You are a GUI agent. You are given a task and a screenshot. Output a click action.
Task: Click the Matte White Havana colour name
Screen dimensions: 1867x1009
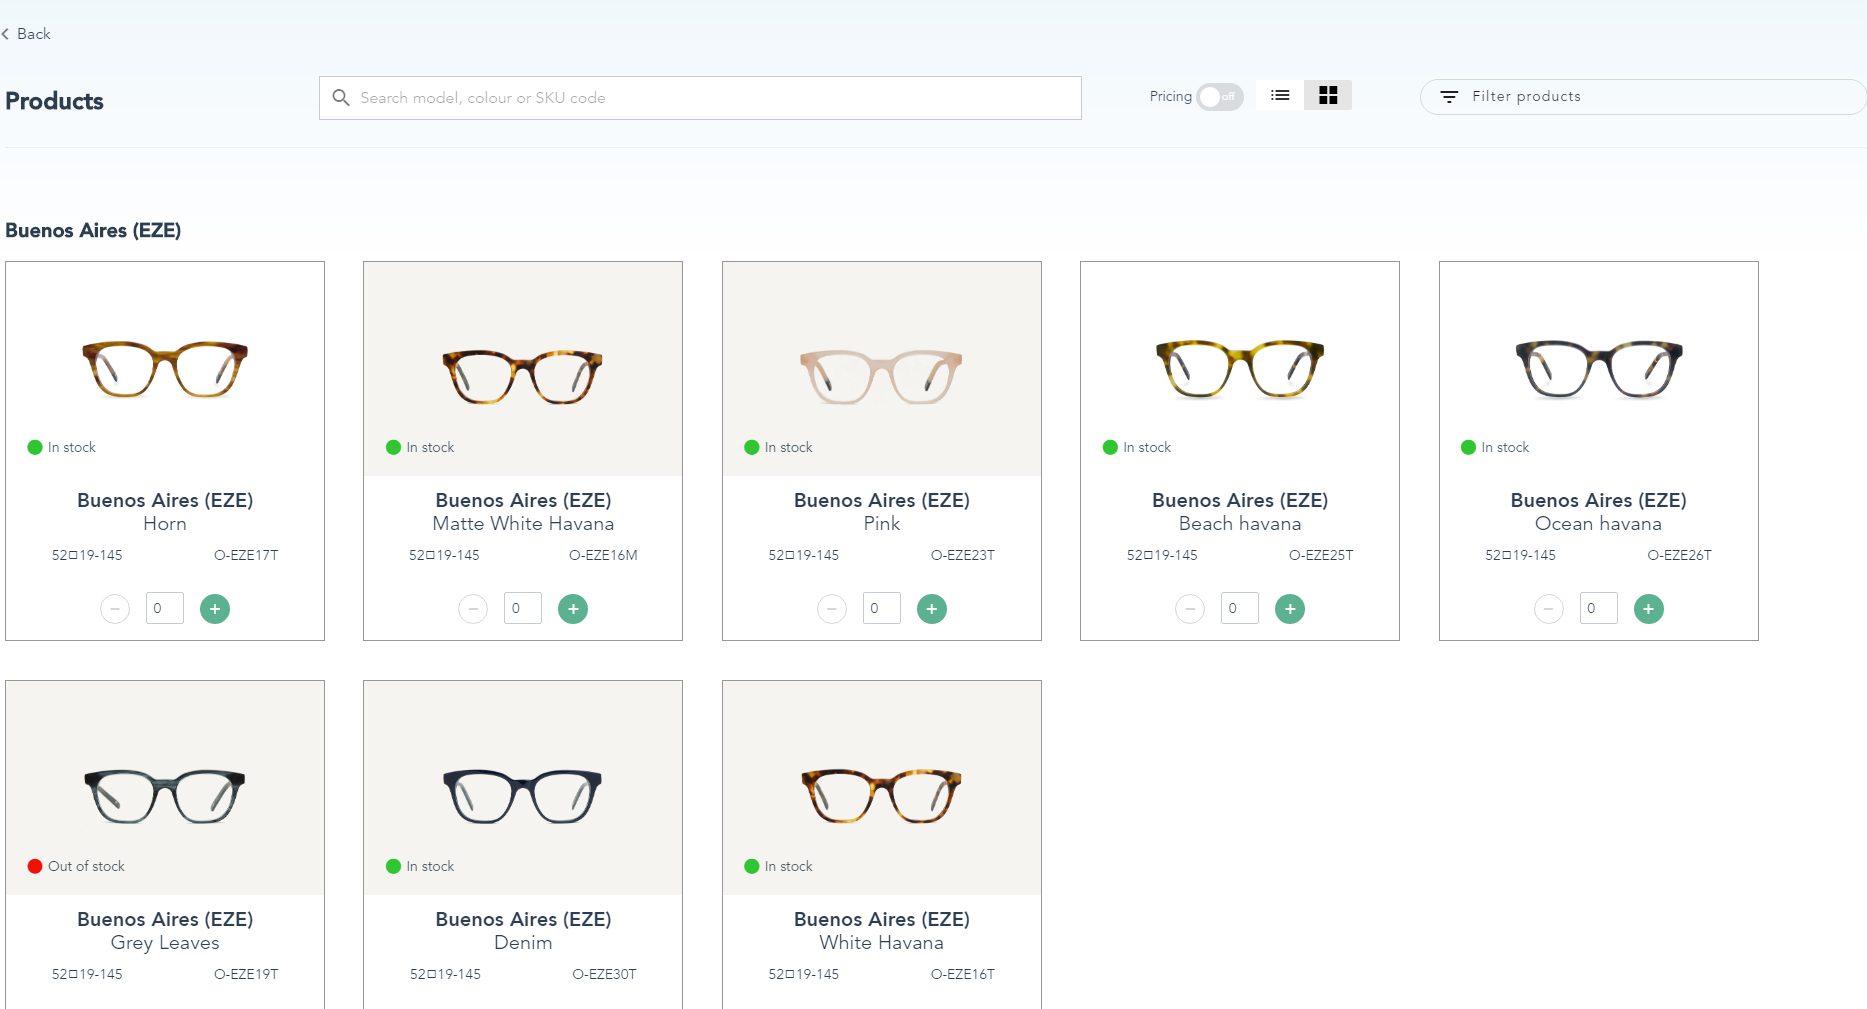[523, 524]
